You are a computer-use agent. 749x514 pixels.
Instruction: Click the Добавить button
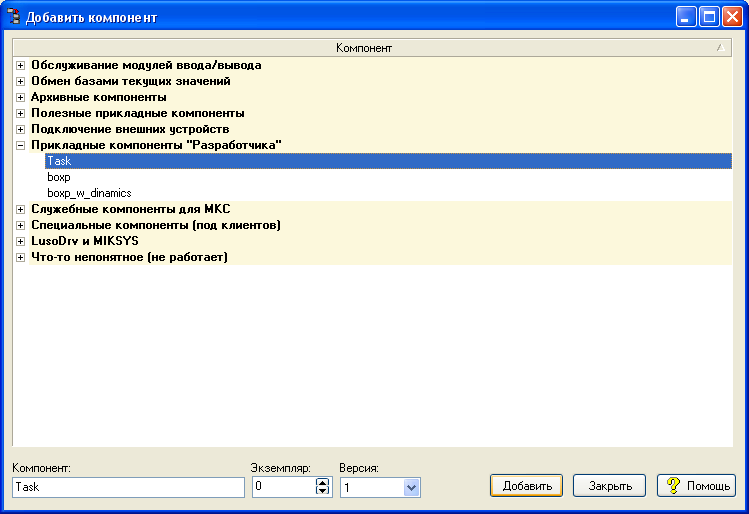(526, 486)
